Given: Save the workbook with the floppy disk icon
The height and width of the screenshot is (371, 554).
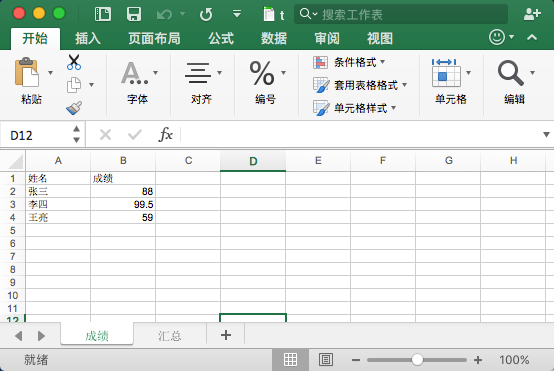Looking at the screenshot, I should (134, 14).
